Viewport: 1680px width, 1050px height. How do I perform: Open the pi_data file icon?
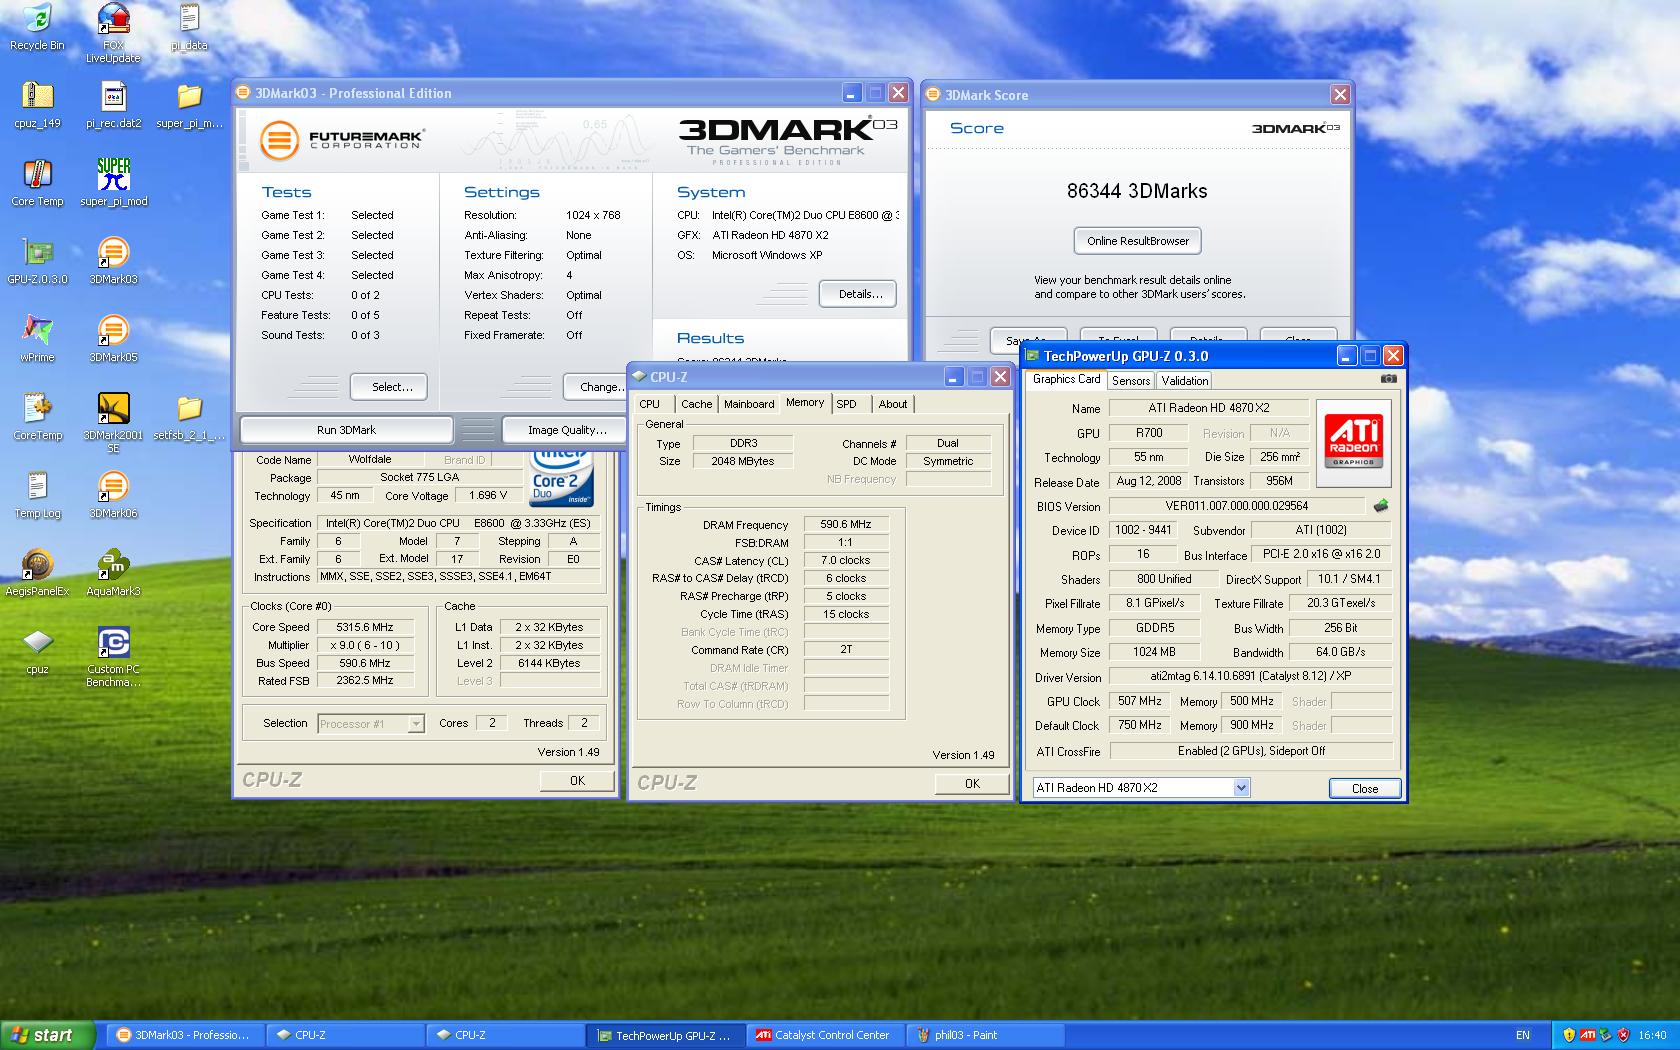click(189, 27)
